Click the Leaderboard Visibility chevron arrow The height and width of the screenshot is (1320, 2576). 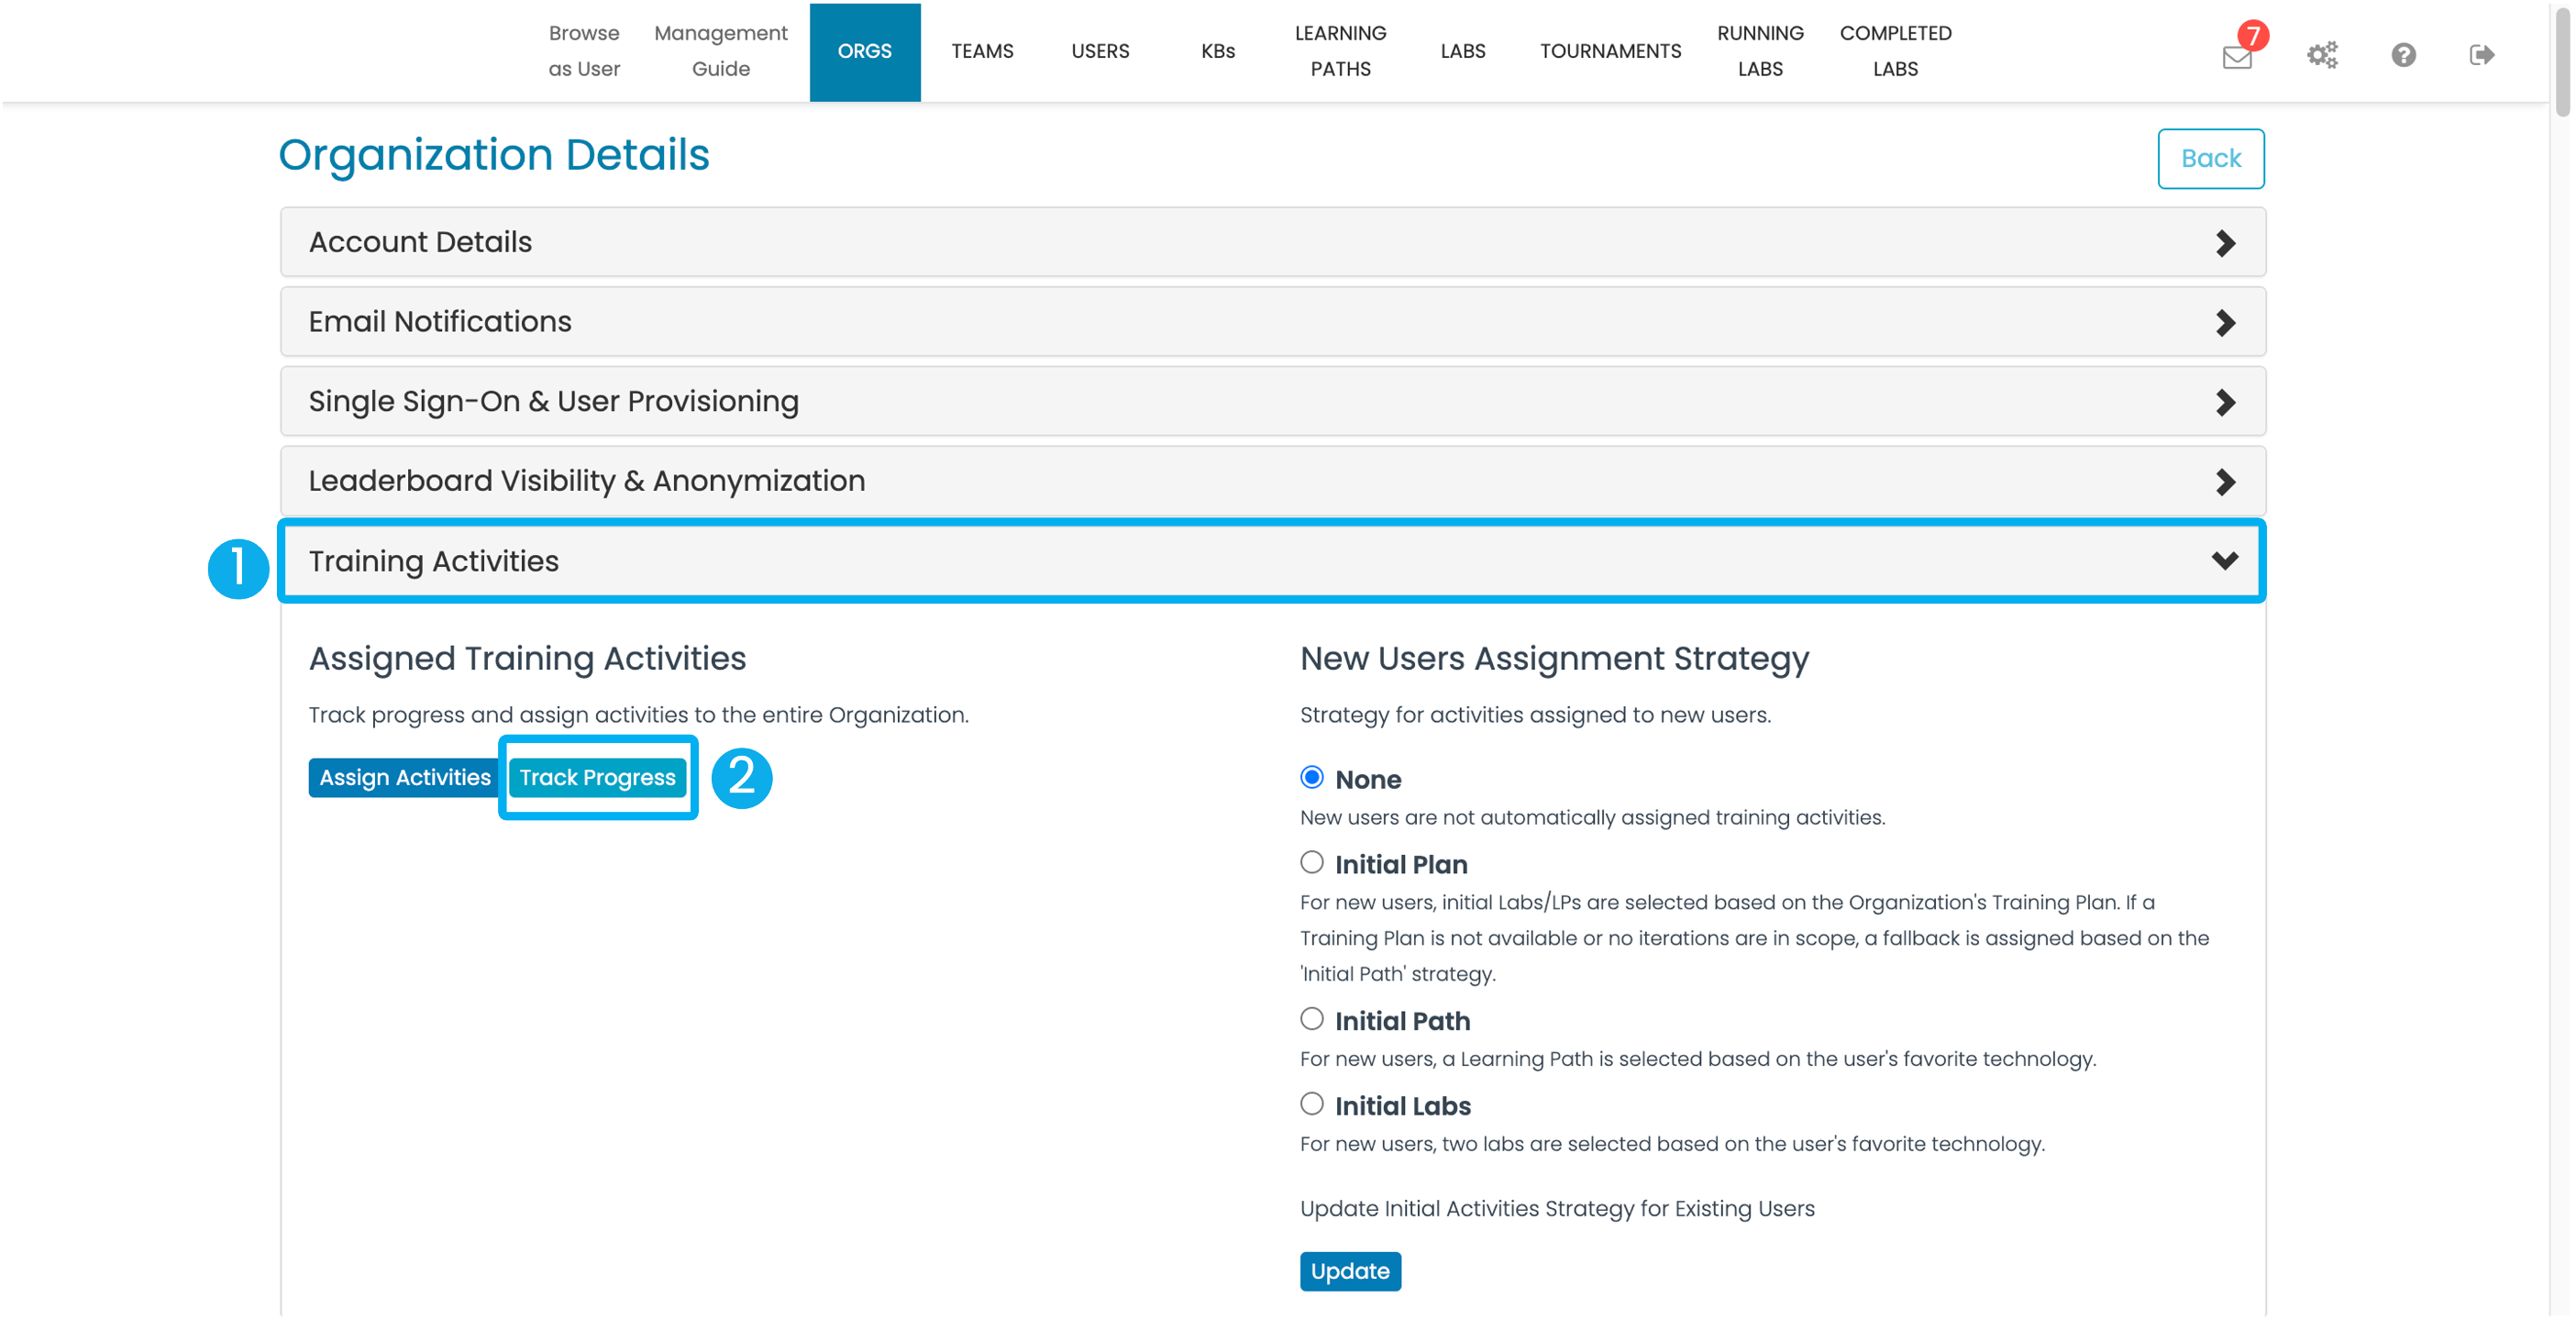click(x=2225, y=482)
